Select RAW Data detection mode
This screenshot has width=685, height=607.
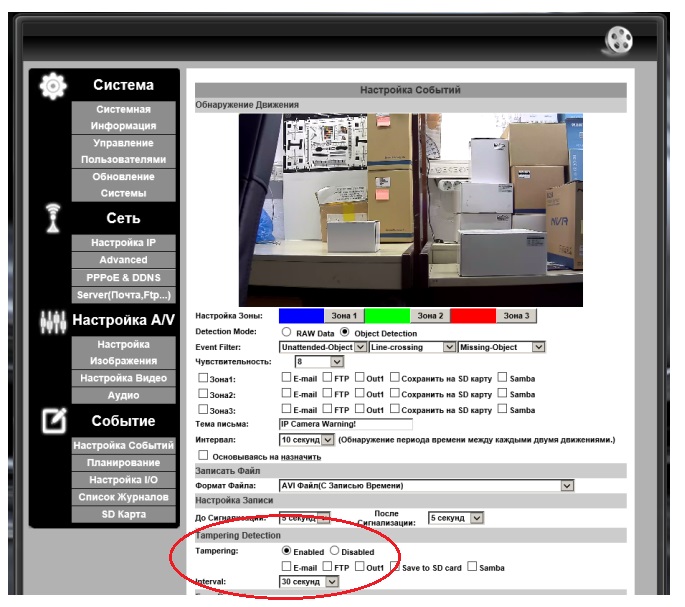286,332
